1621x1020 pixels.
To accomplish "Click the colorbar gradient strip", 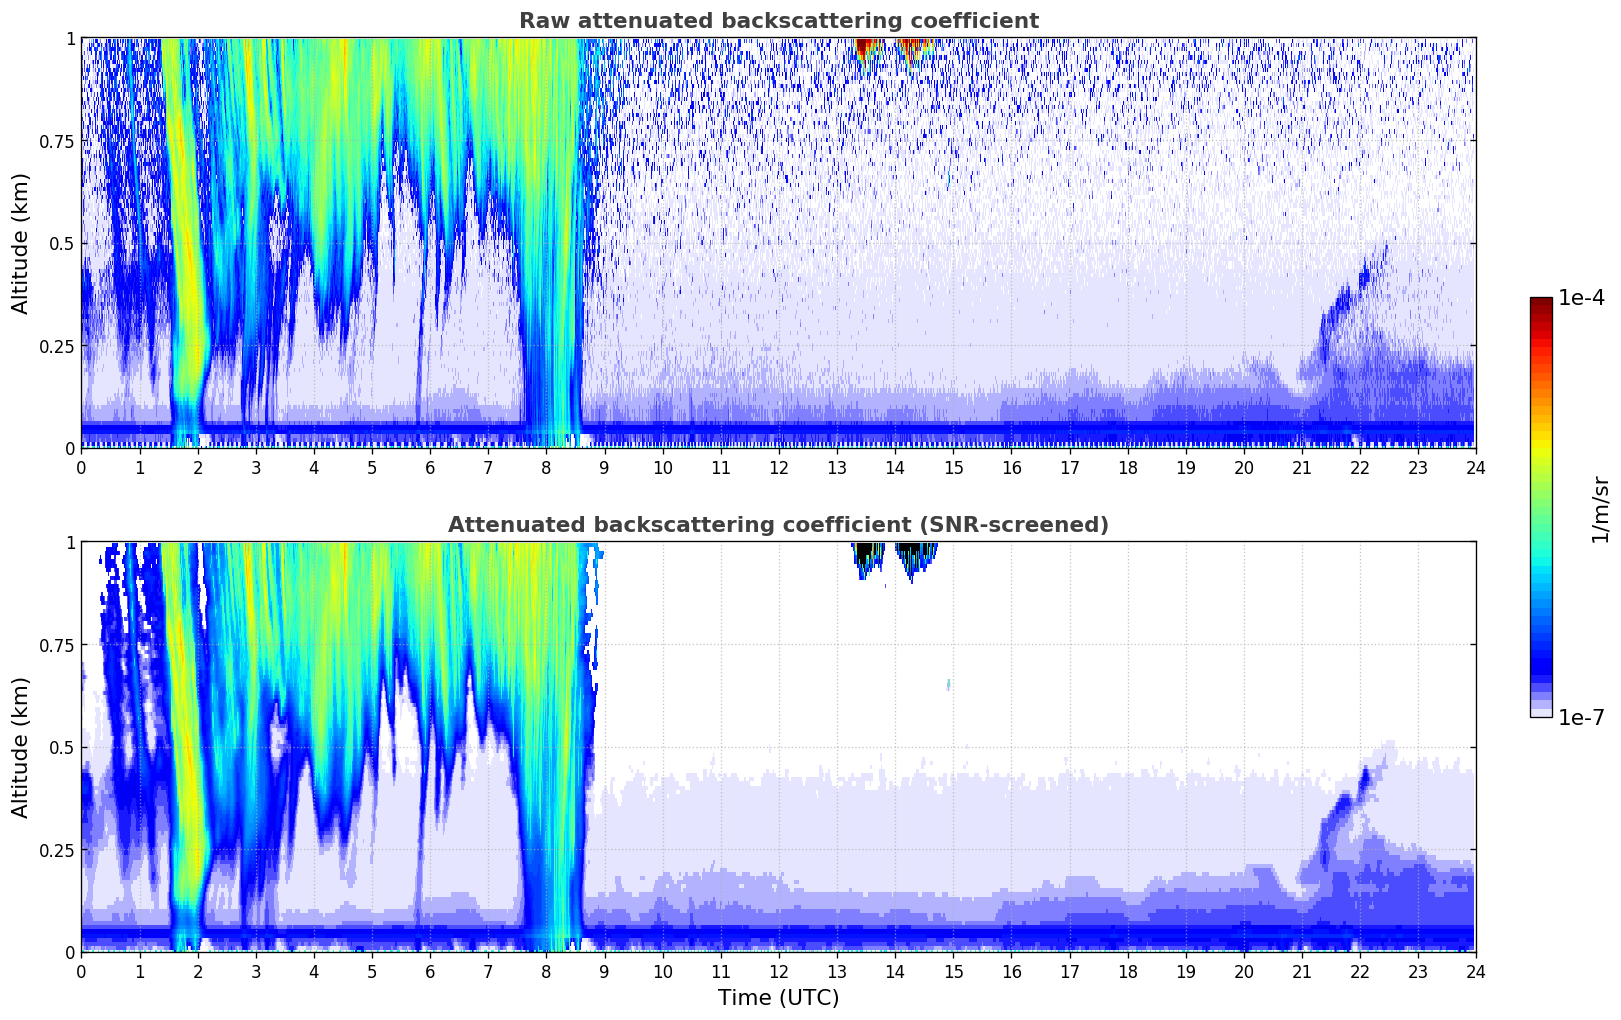I will [1541, 507].
